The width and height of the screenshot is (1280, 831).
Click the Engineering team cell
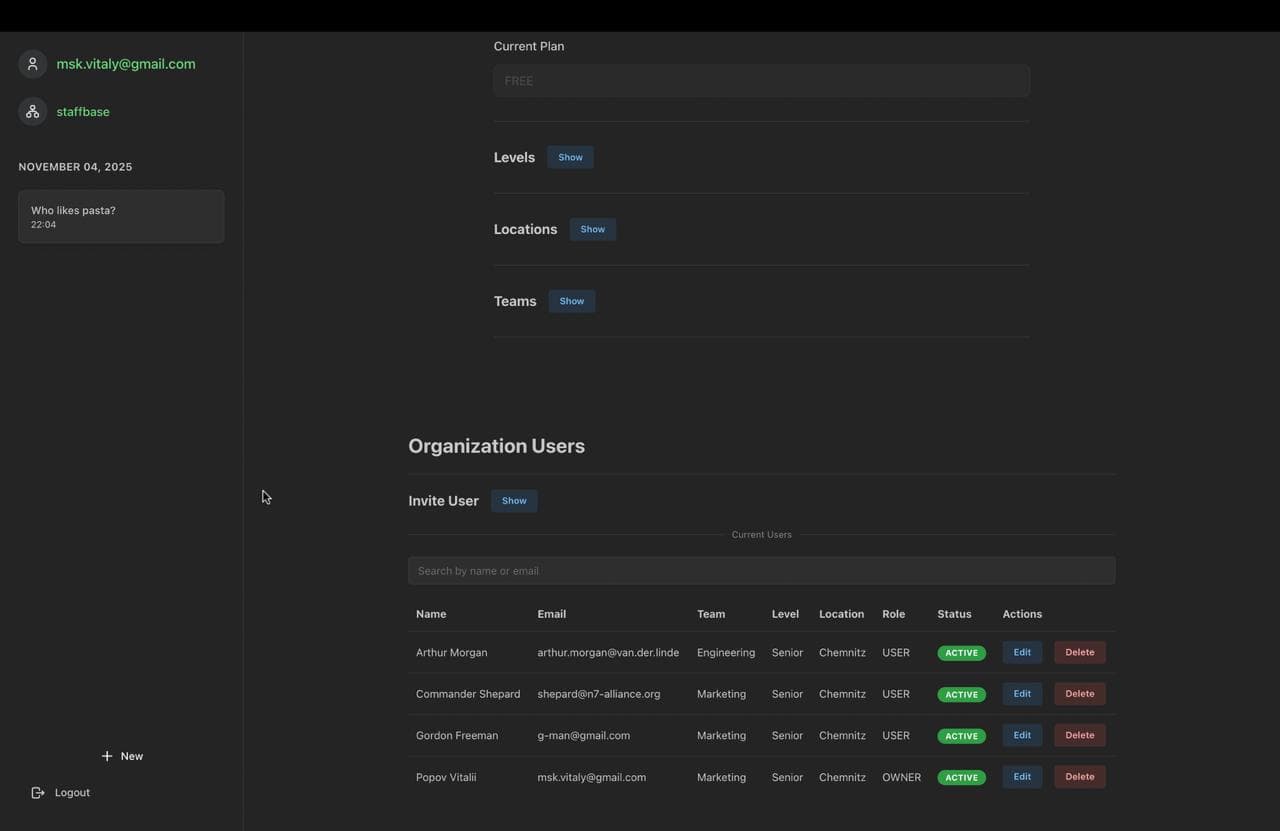pyautogui.click(x=726, y=653)
